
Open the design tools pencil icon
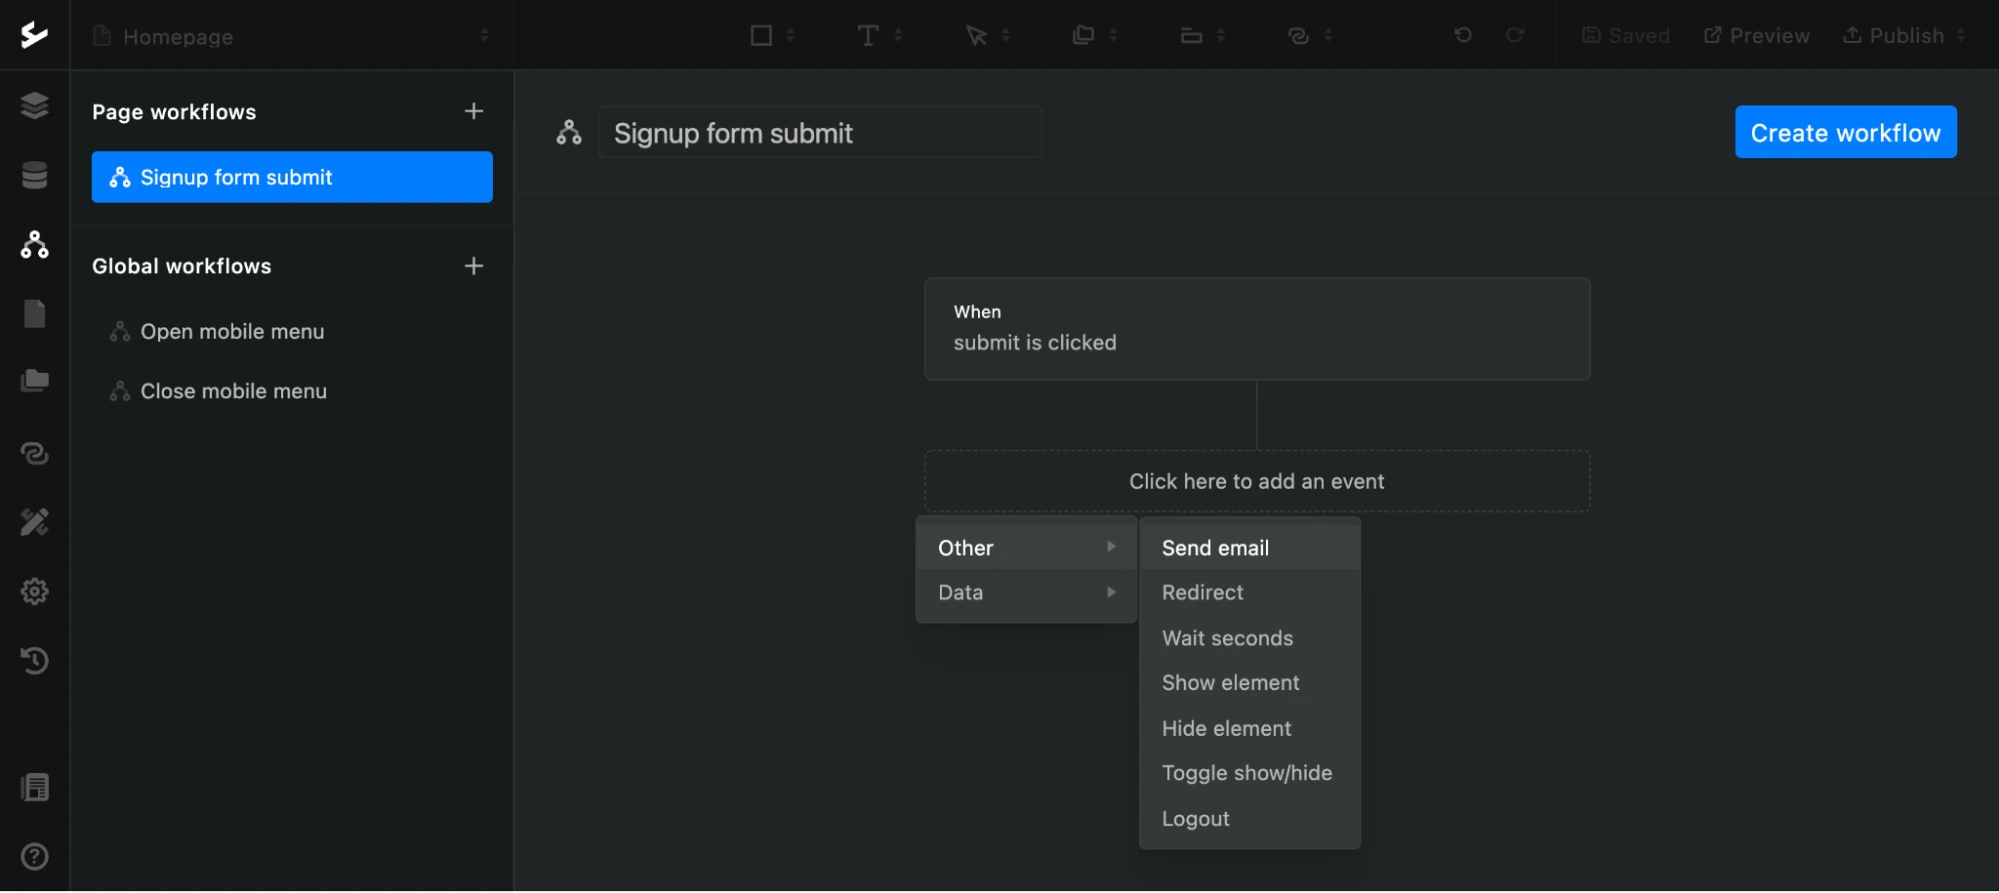[35, 522]
